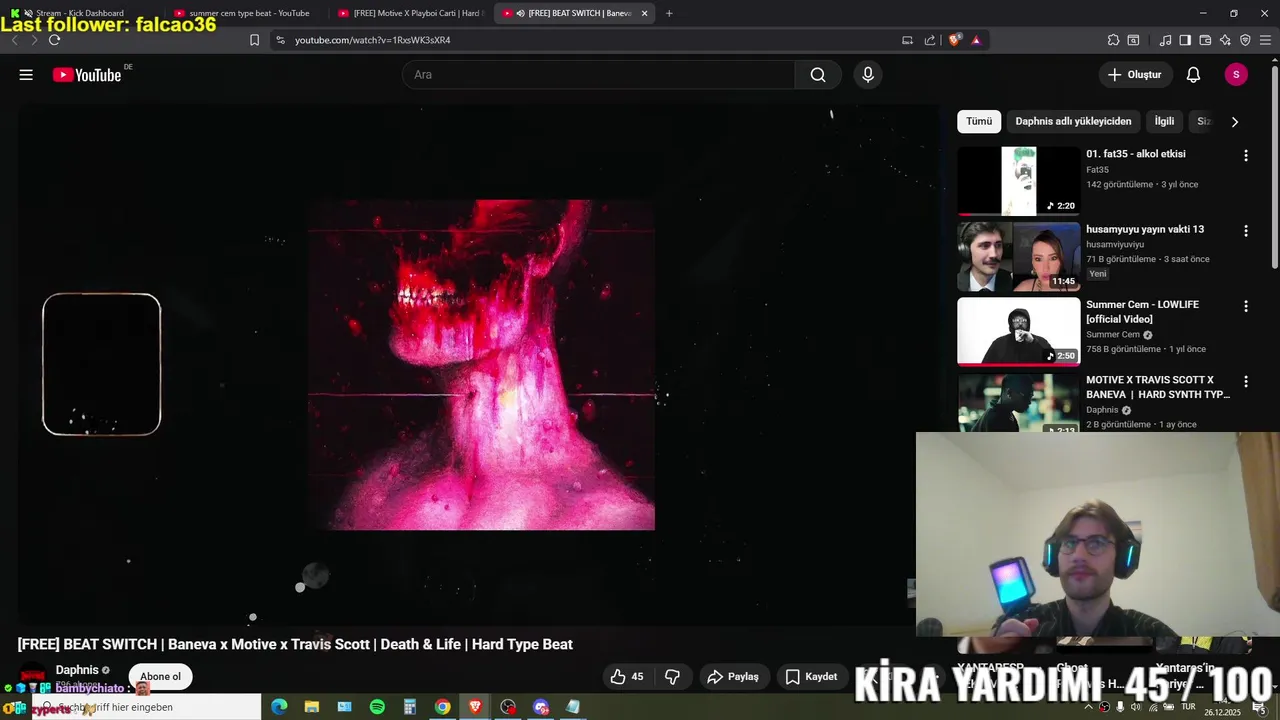The image size is (1280, 720).
Task: Reload the page
Action: click(x=54, y=40)
